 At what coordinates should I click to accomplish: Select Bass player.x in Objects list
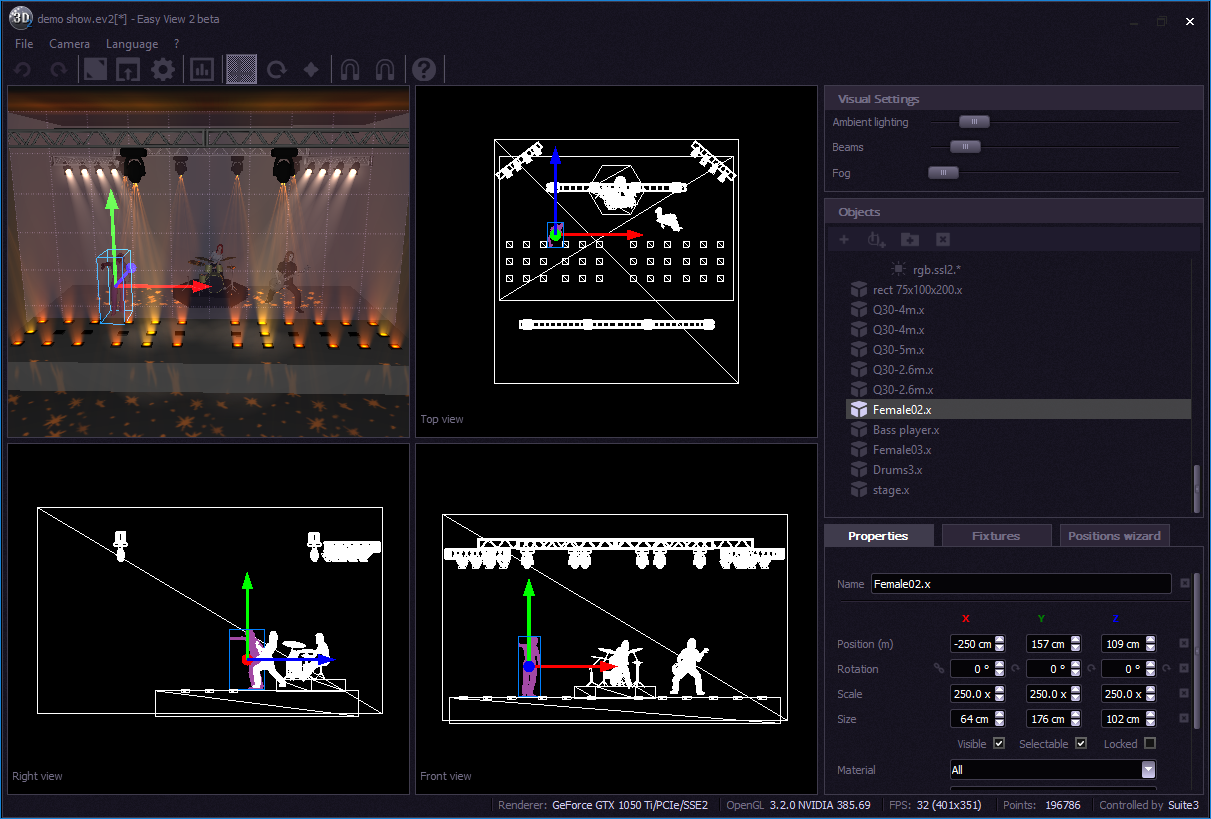905,430
